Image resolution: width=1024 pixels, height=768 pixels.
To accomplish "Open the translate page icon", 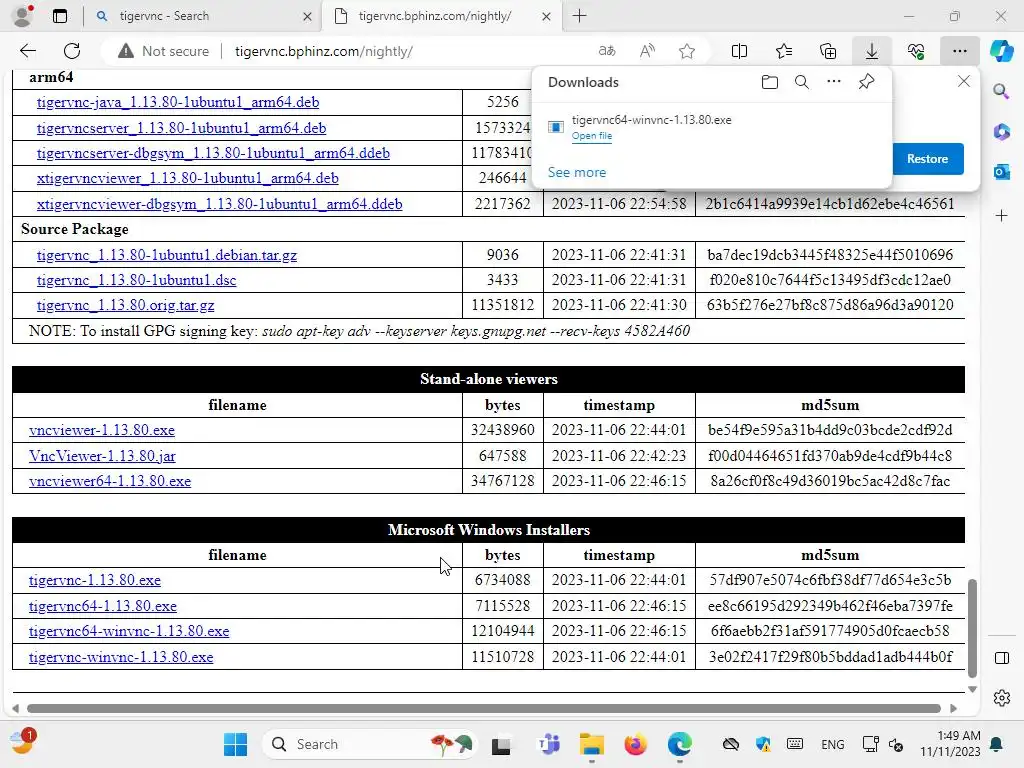I will (x=607, y=51).
